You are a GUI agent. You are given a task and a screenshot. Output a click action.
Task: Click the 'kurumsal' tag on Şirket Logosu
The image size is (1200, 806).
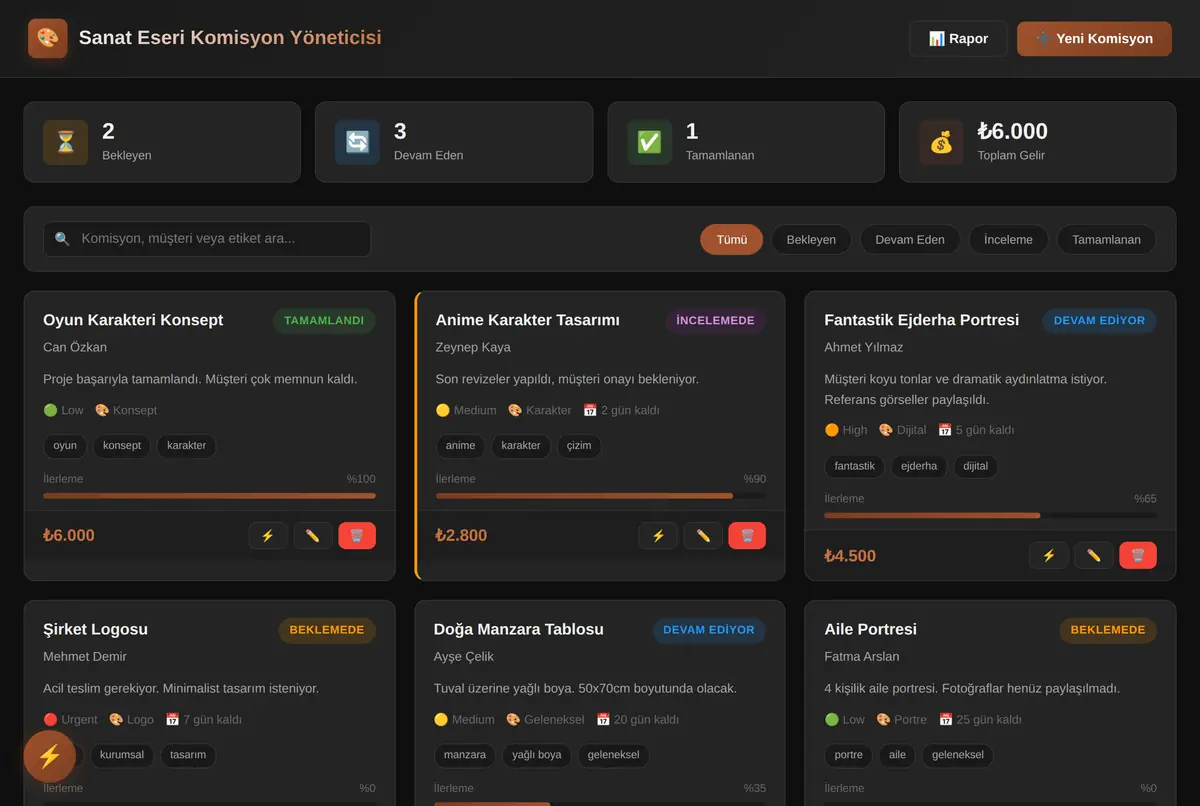pyautogui.click(x=122, y=755)
